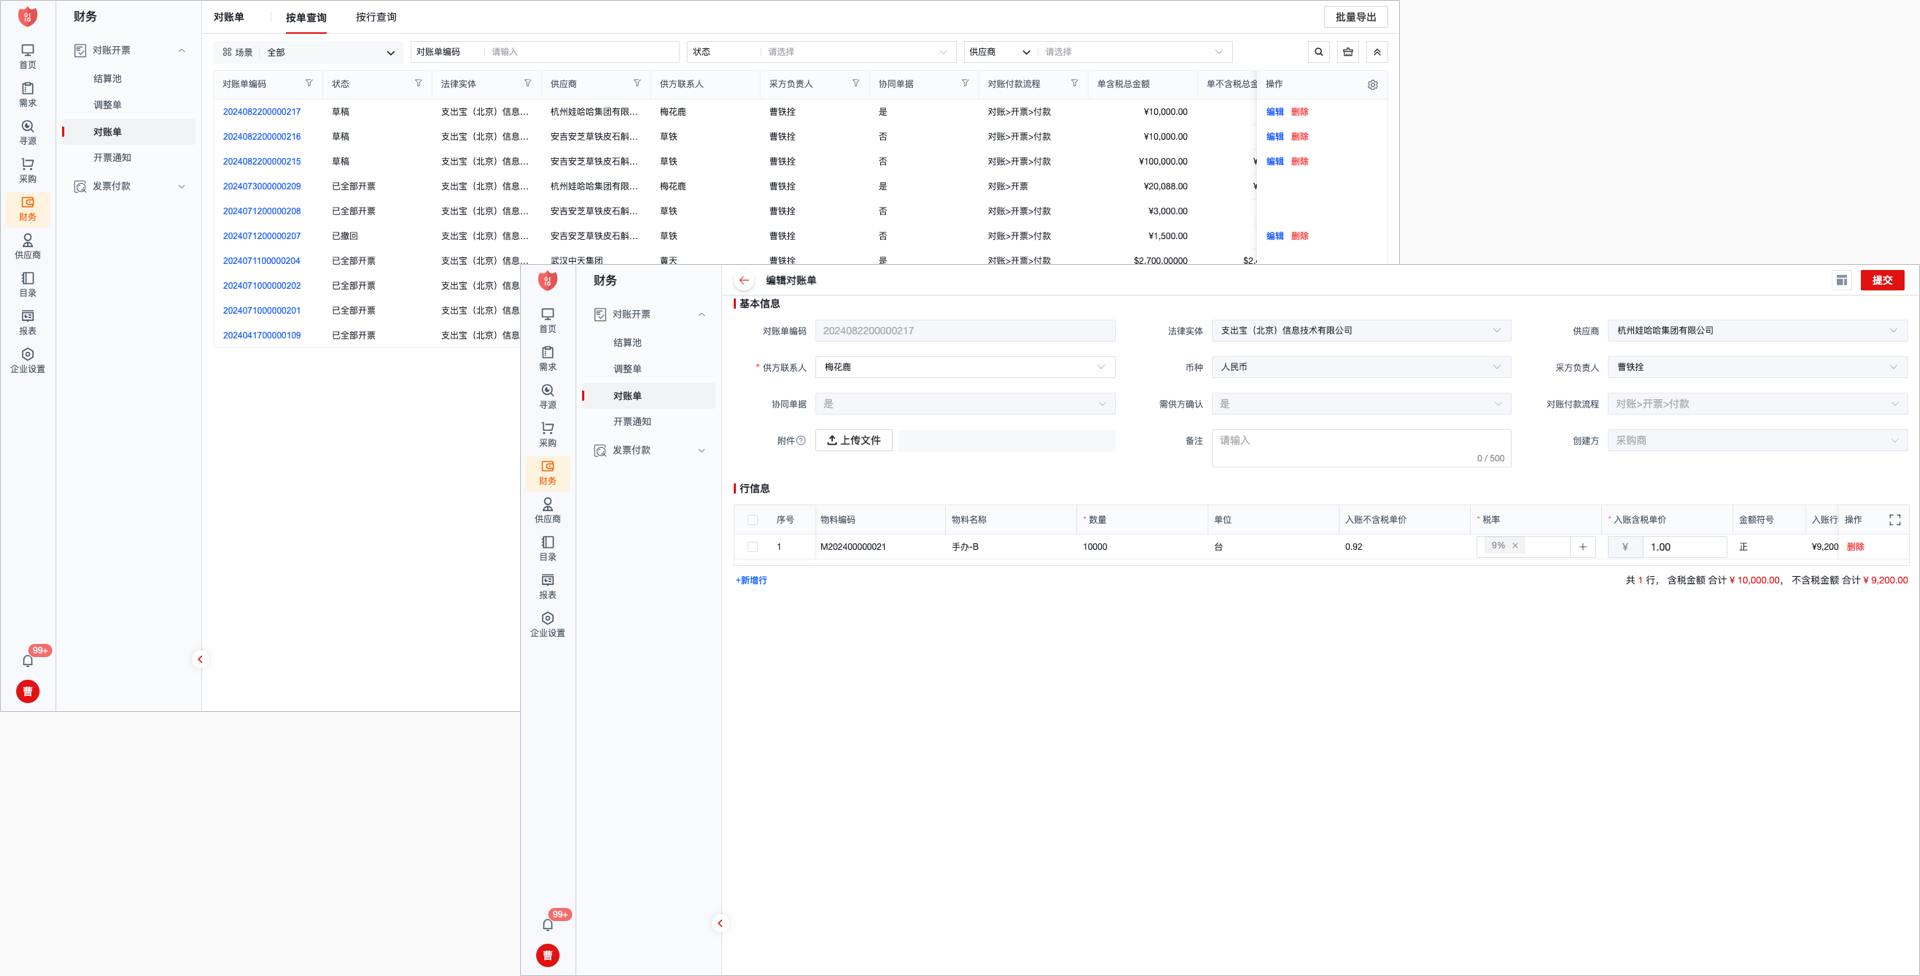This screenshot has height=976, width=1920.
Task: Click 删除 in the M202400000021 row
Action: 1856,547
